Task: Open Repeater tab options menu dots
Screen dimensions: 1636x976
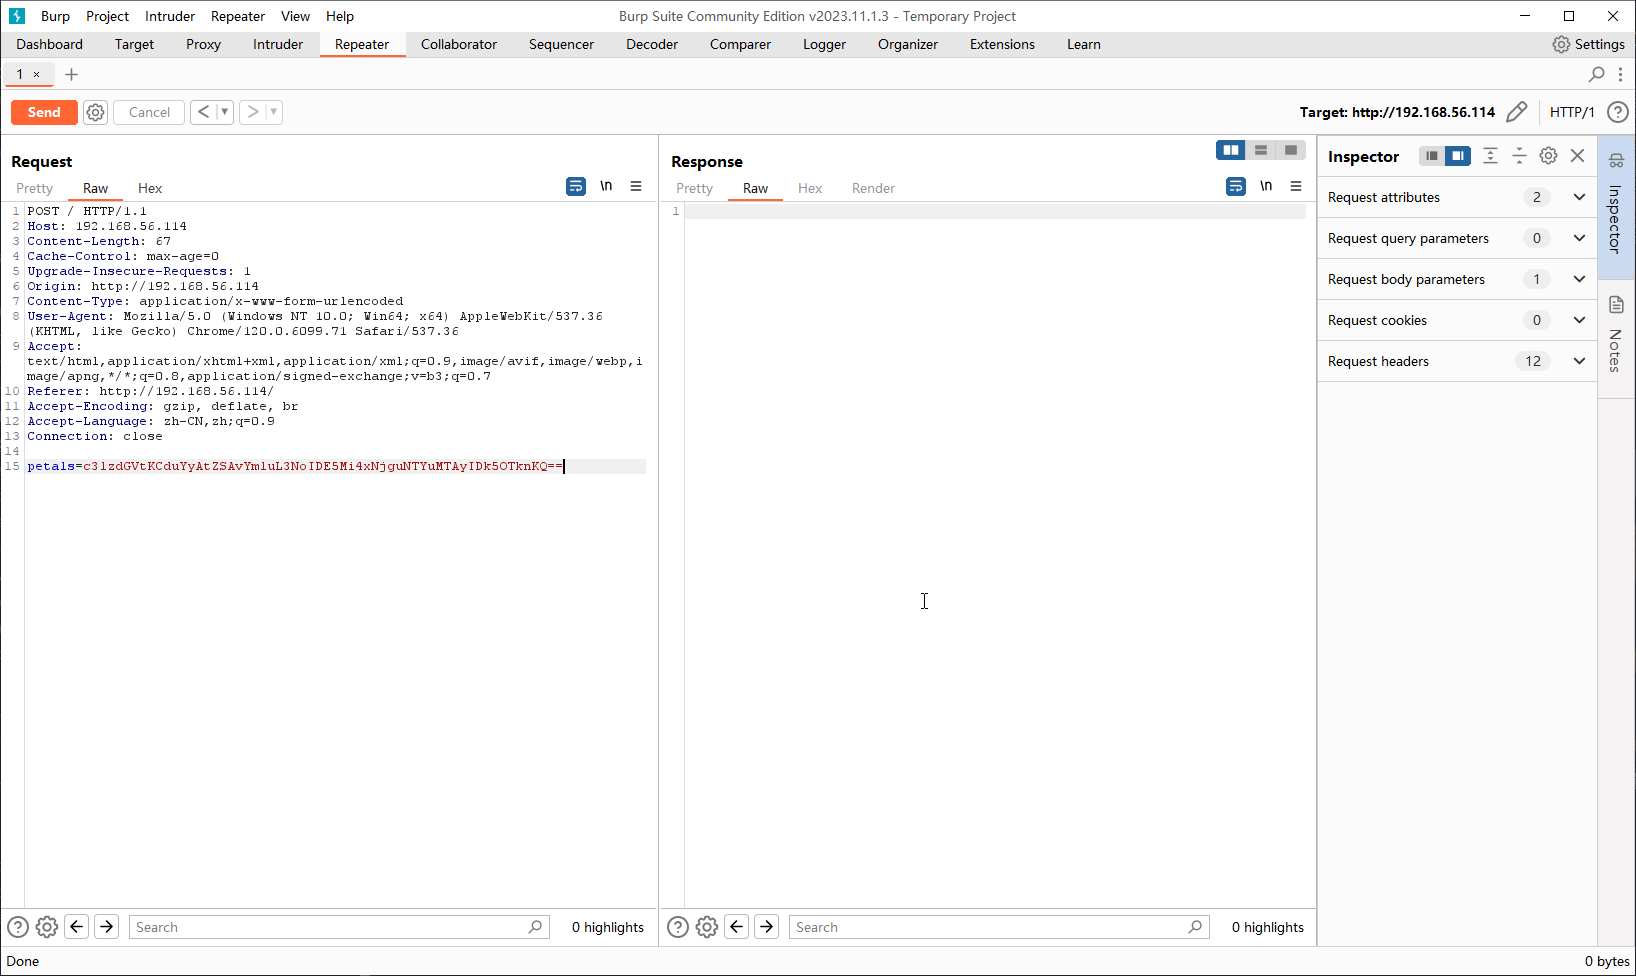Action: [1620, 74]
